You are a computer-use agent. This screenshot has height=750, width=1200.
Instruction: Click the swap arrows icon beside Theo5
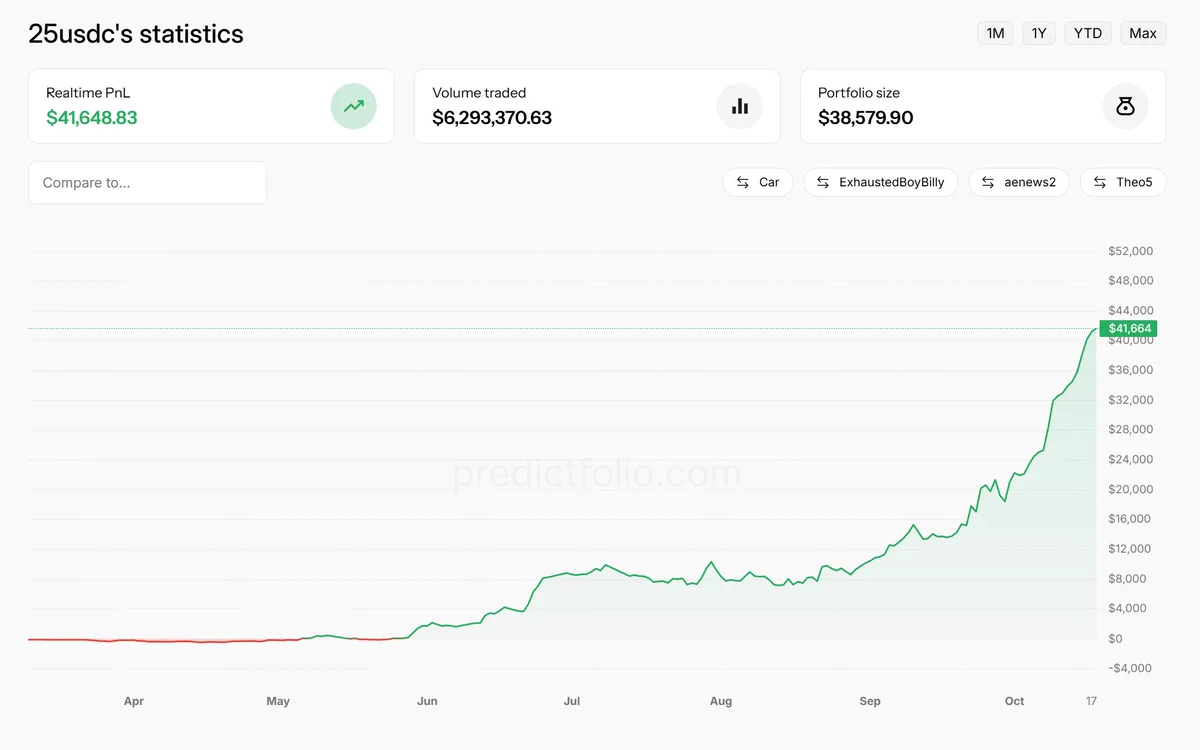click(x=1100, y=182)
